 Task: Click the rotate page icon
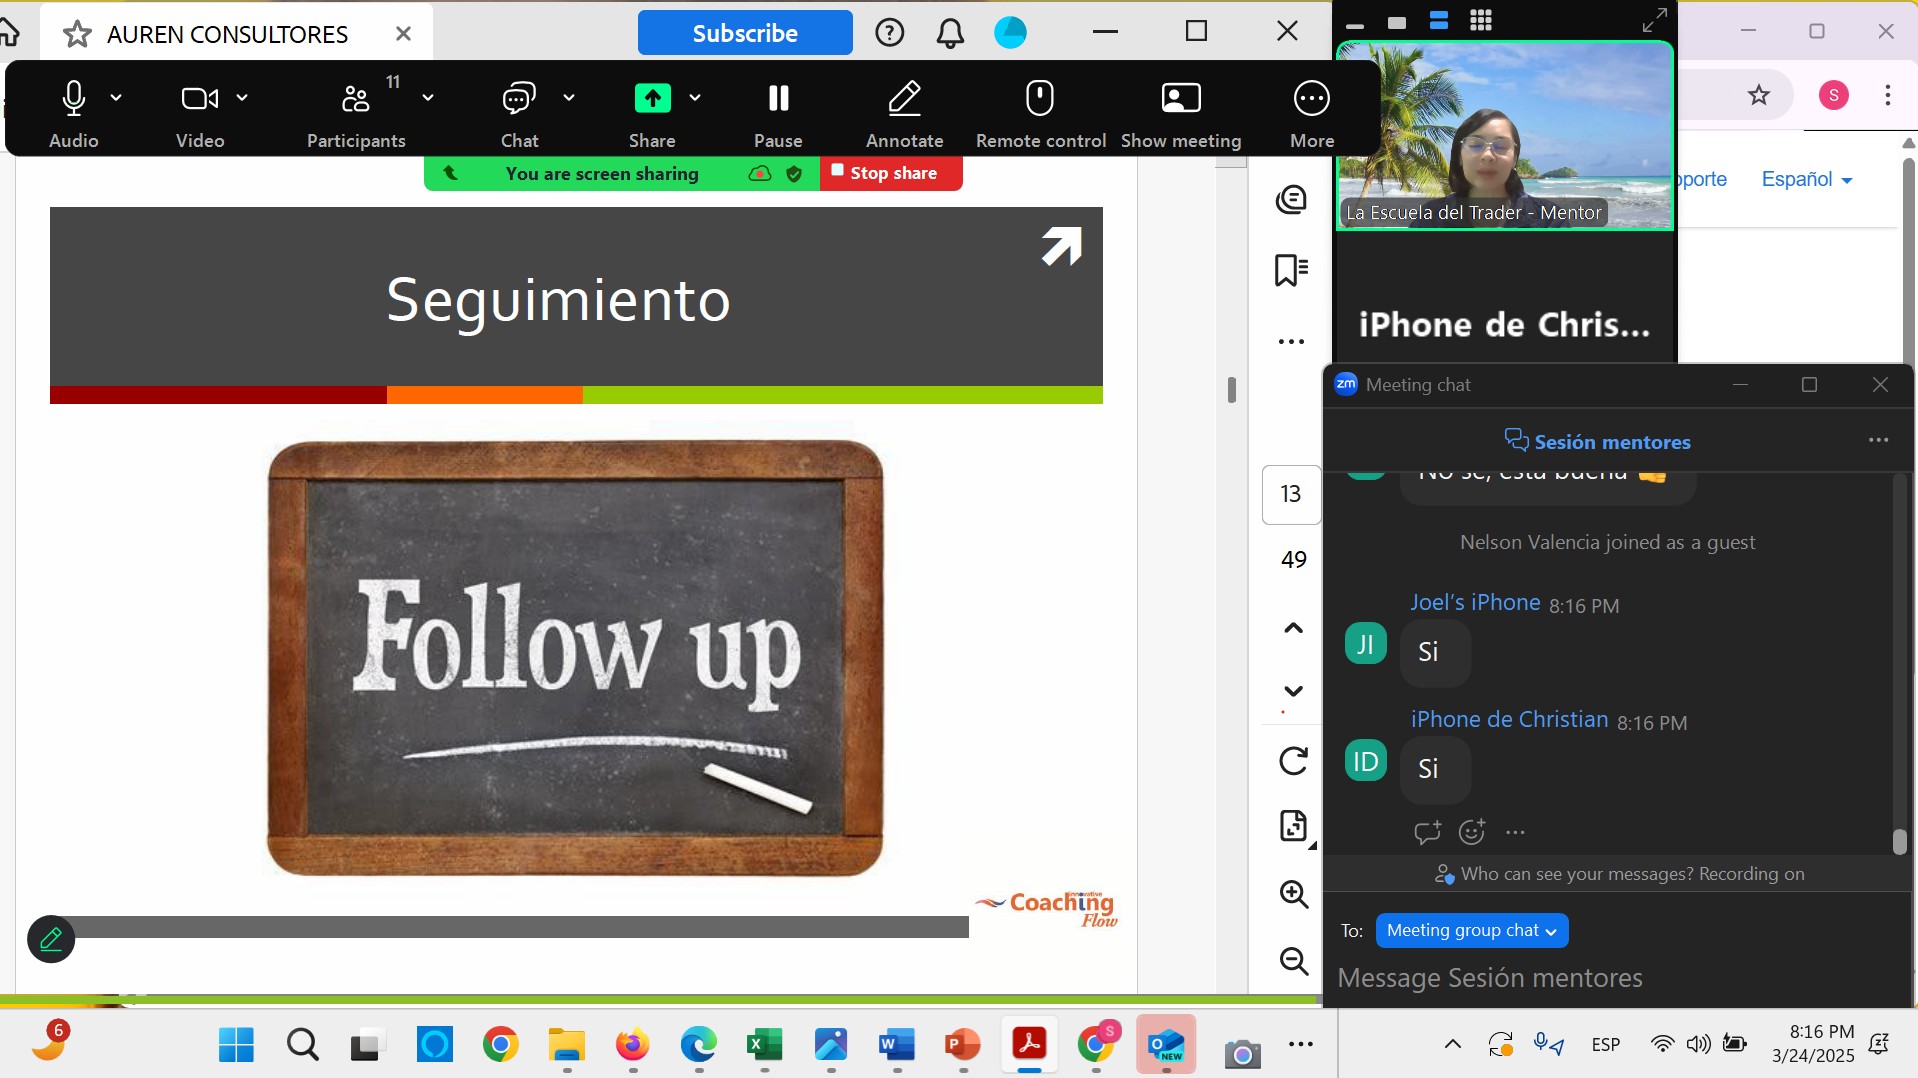pyautogui.click(x=1293, y=761)
